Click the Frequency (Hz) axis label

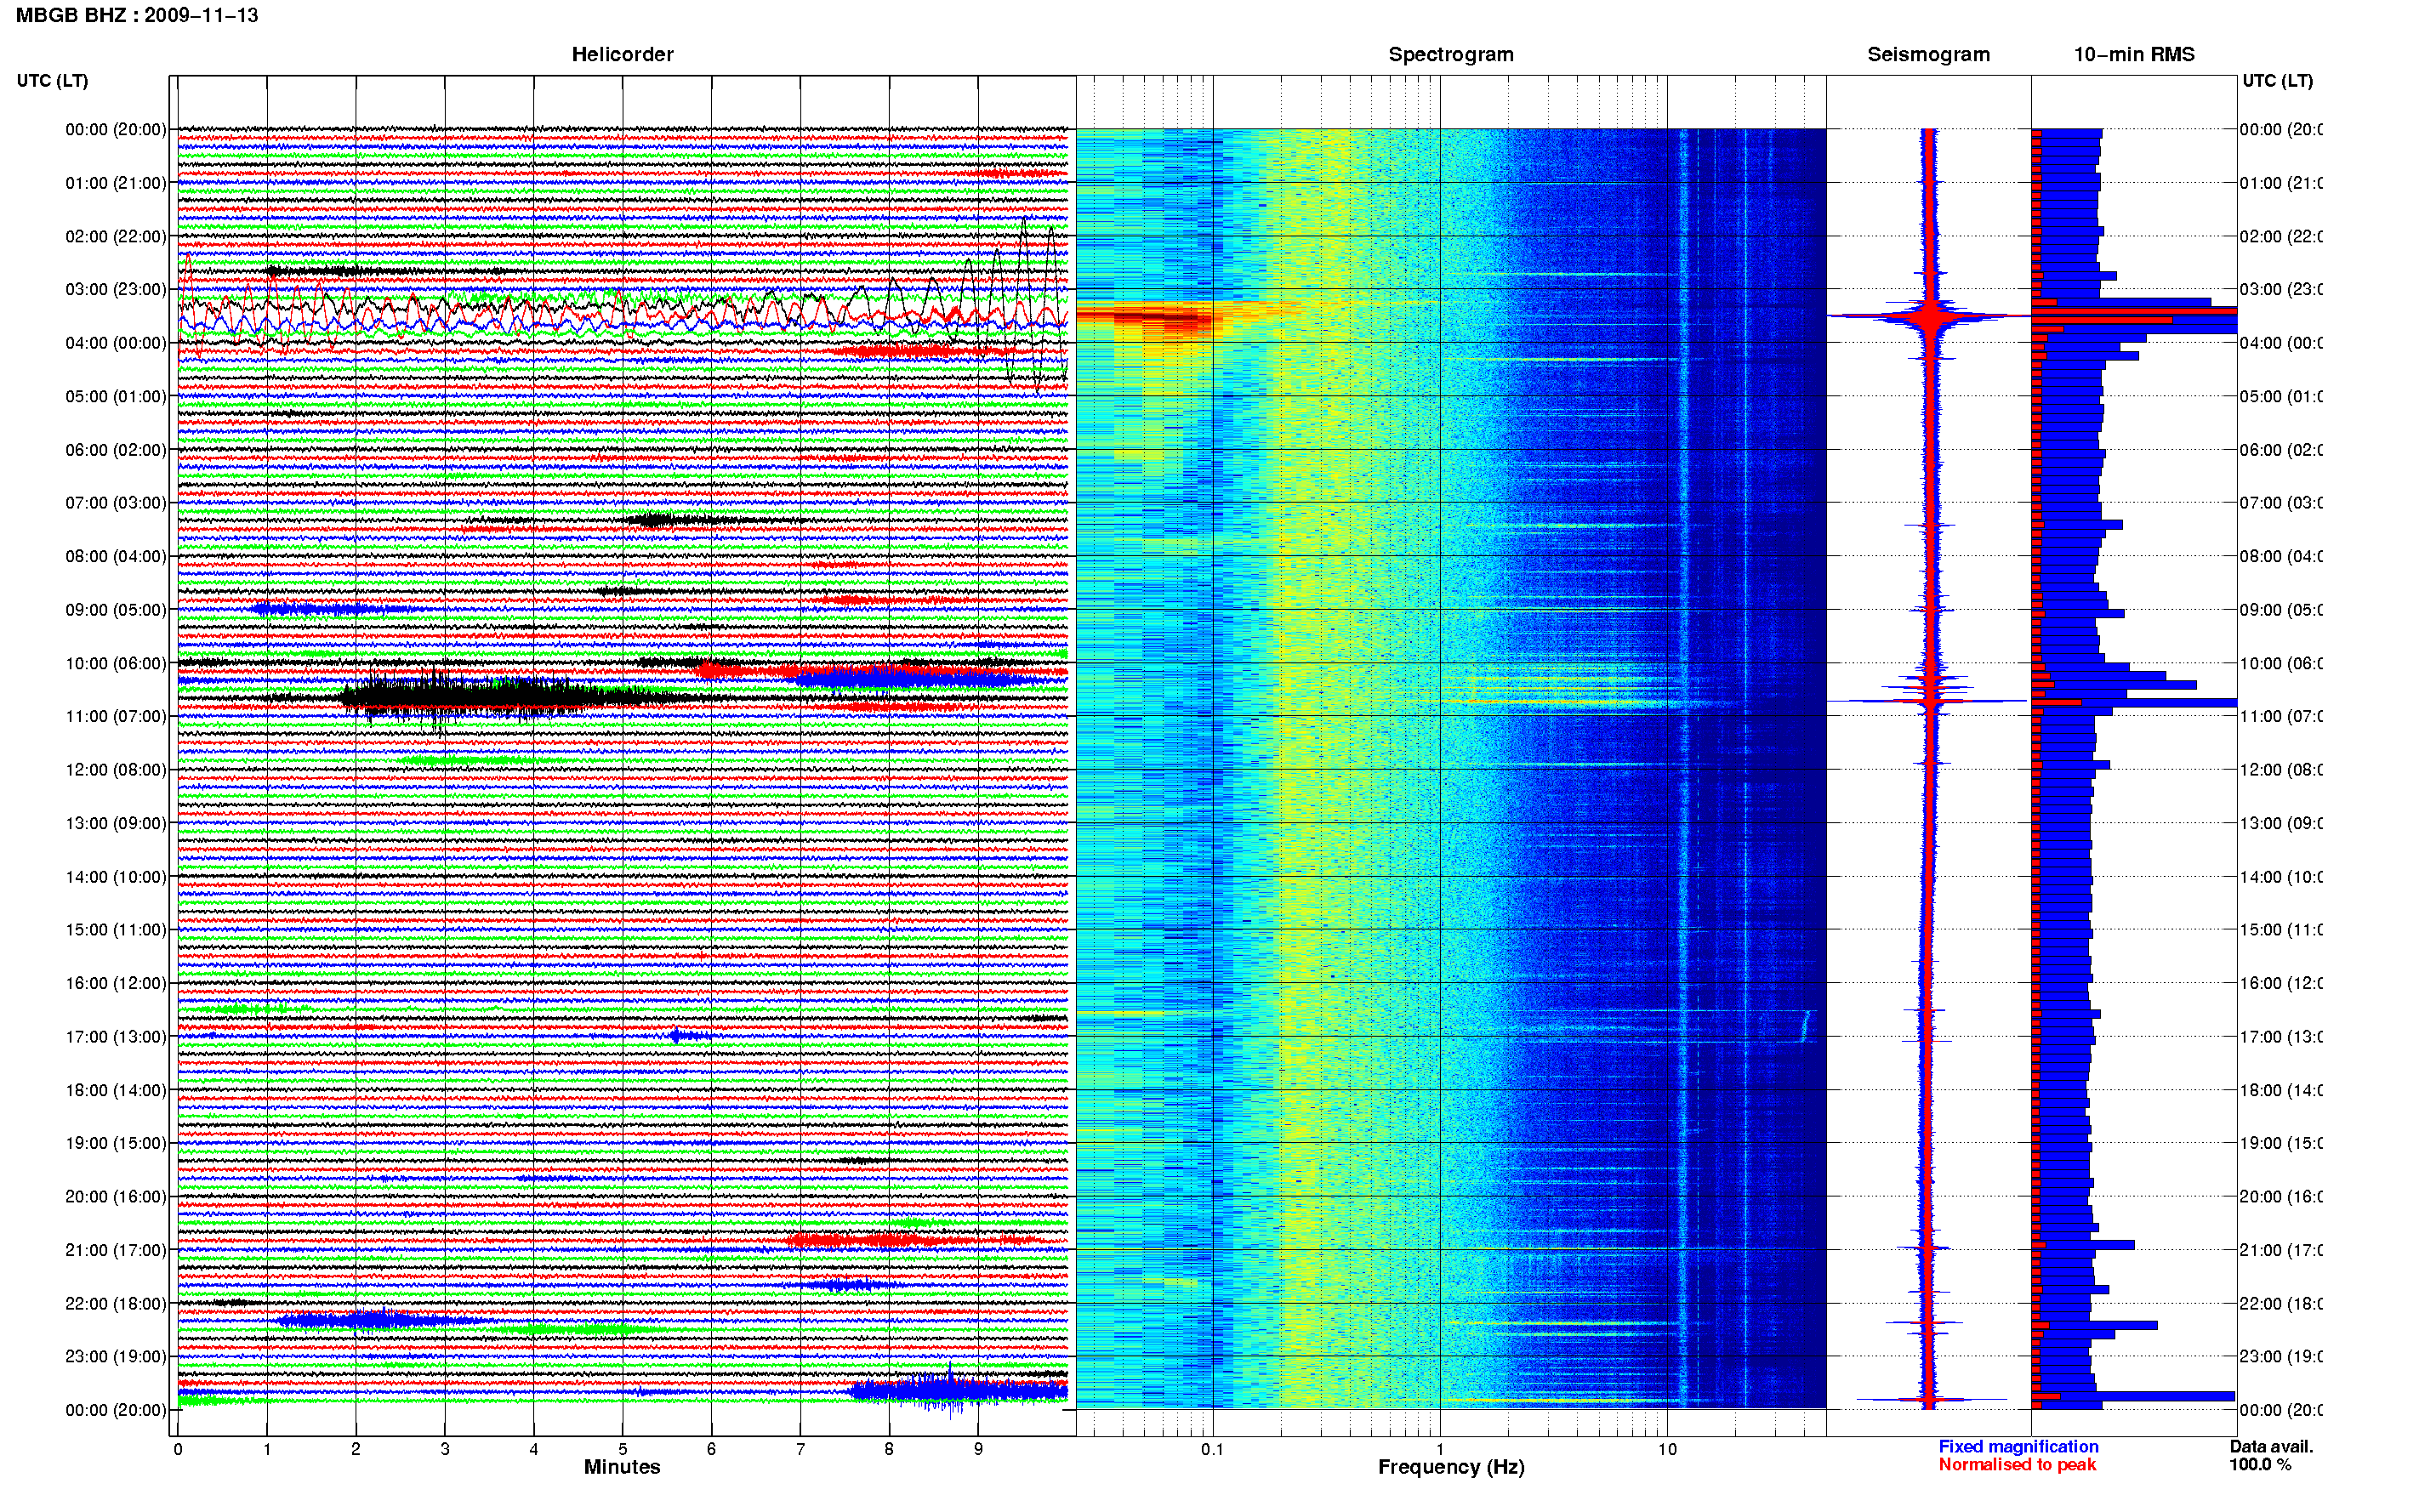[1451, 1467]
